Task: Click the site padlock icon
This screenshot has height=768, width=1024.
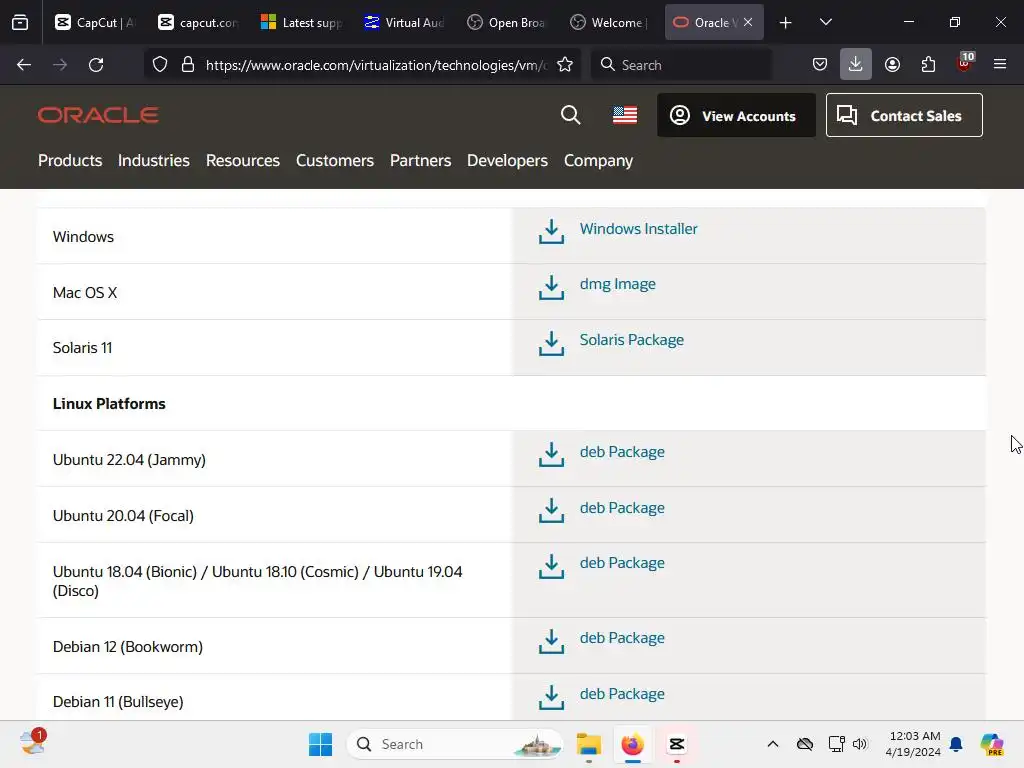Action: pos(188,65)
